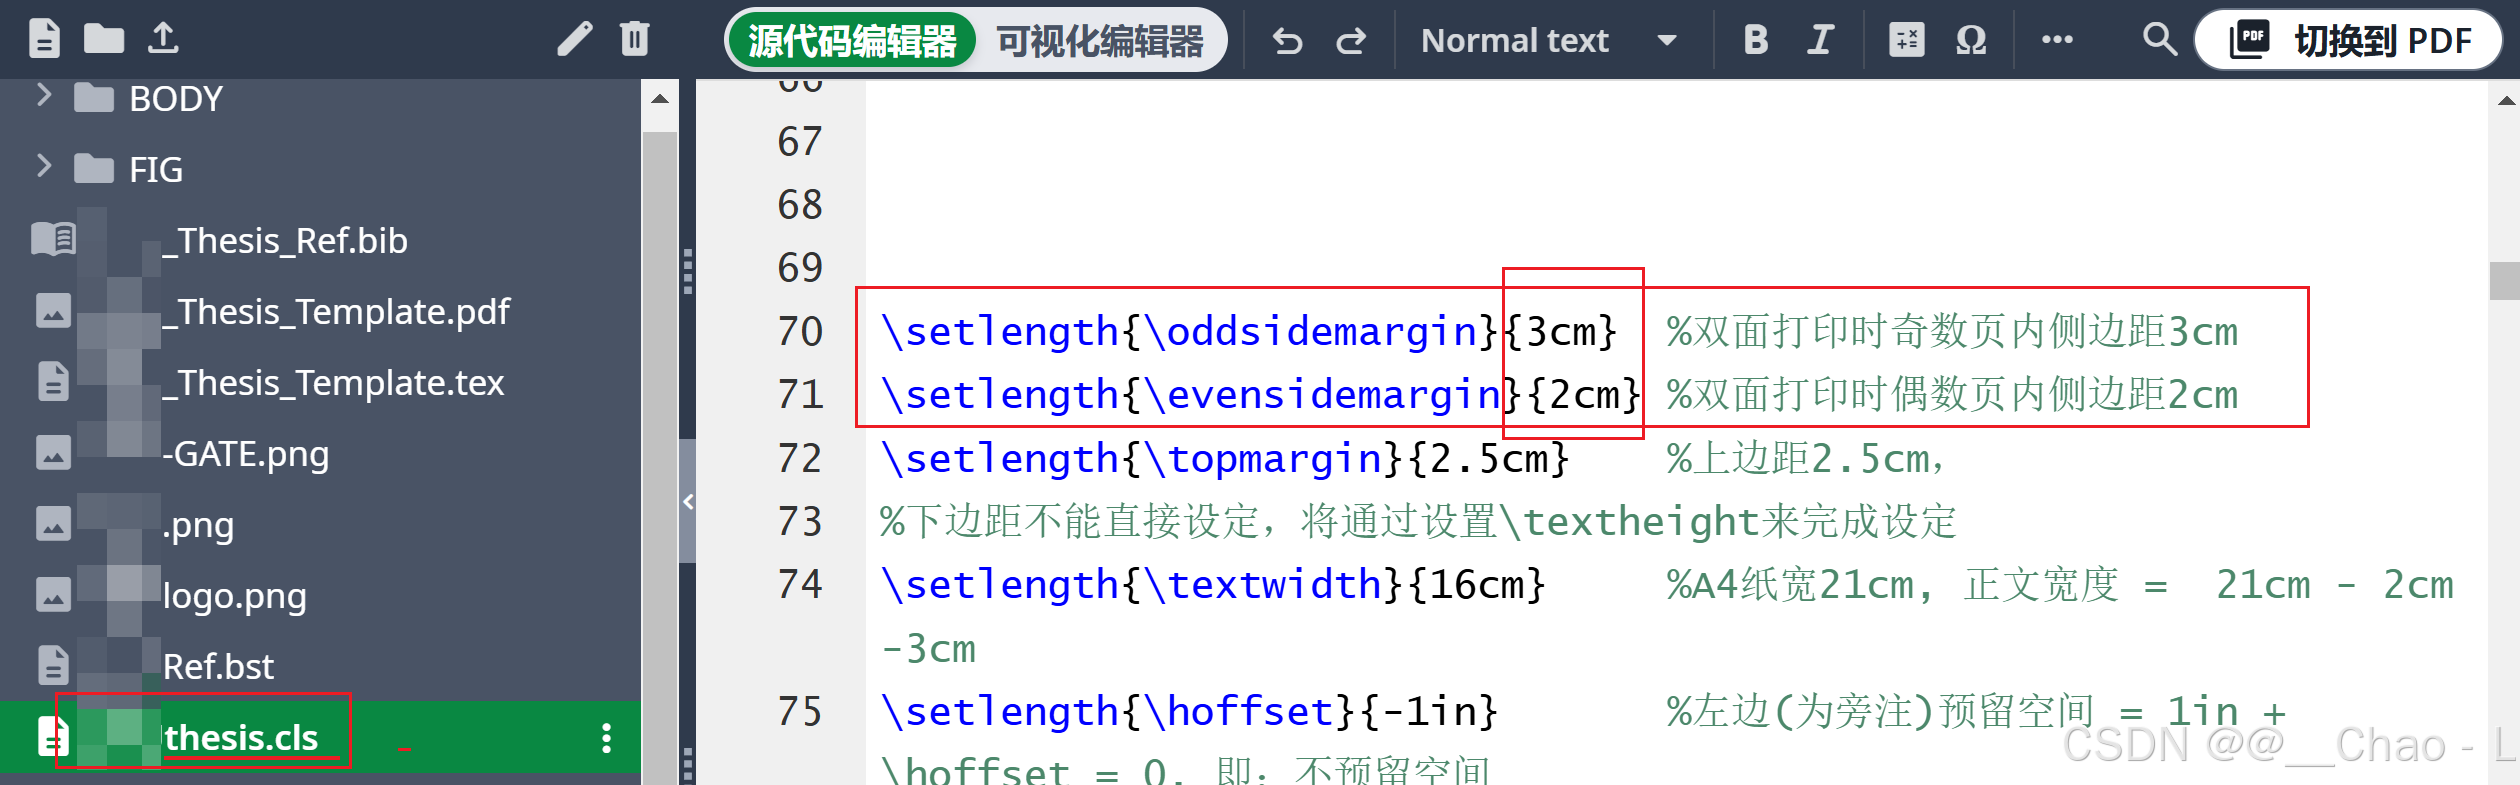Click the document icon beside _Thesis_Template.tex

[x=53, y=382]
